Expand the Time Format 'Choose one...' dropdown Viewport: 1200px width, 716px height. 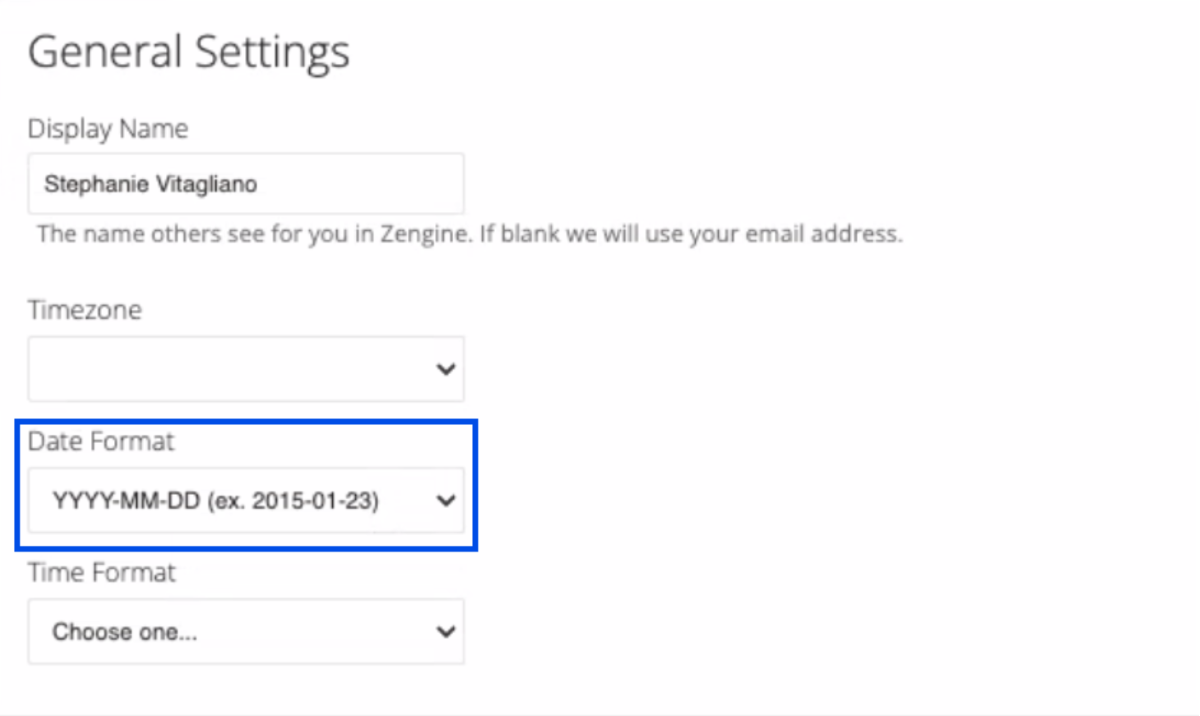pos(246,632)
